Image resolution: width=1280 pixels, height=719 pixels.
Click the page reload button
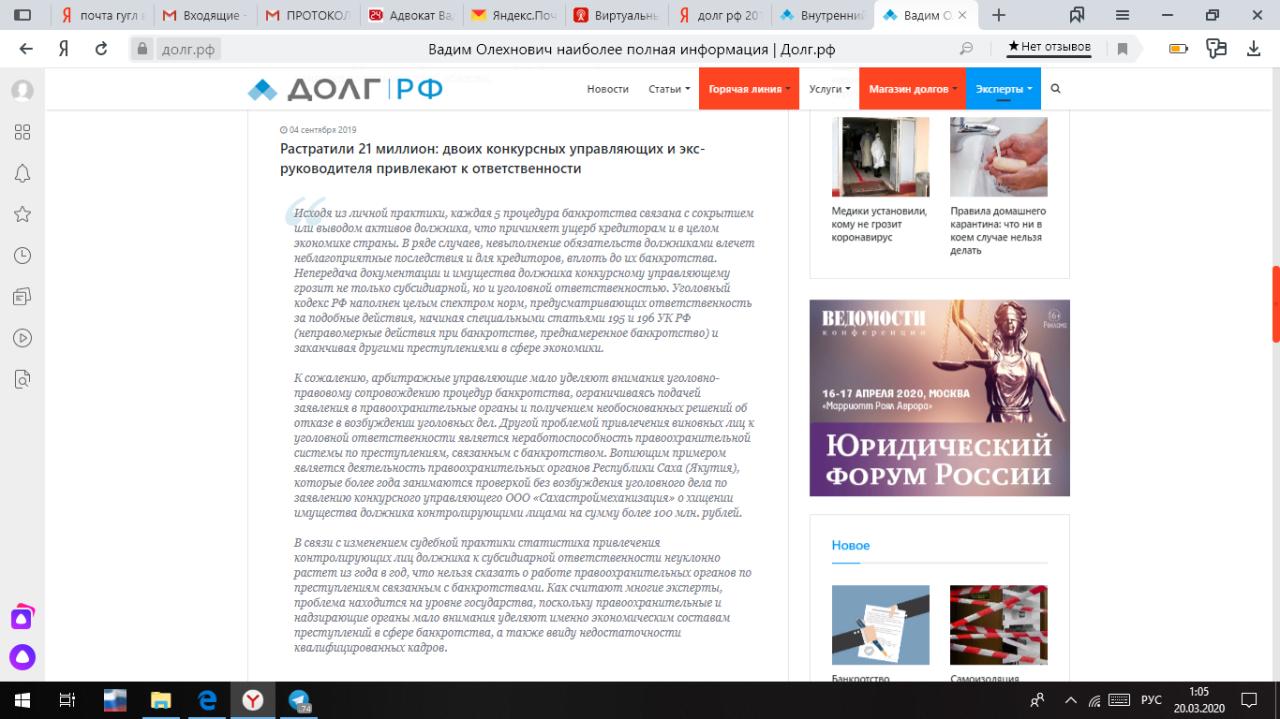101,49
